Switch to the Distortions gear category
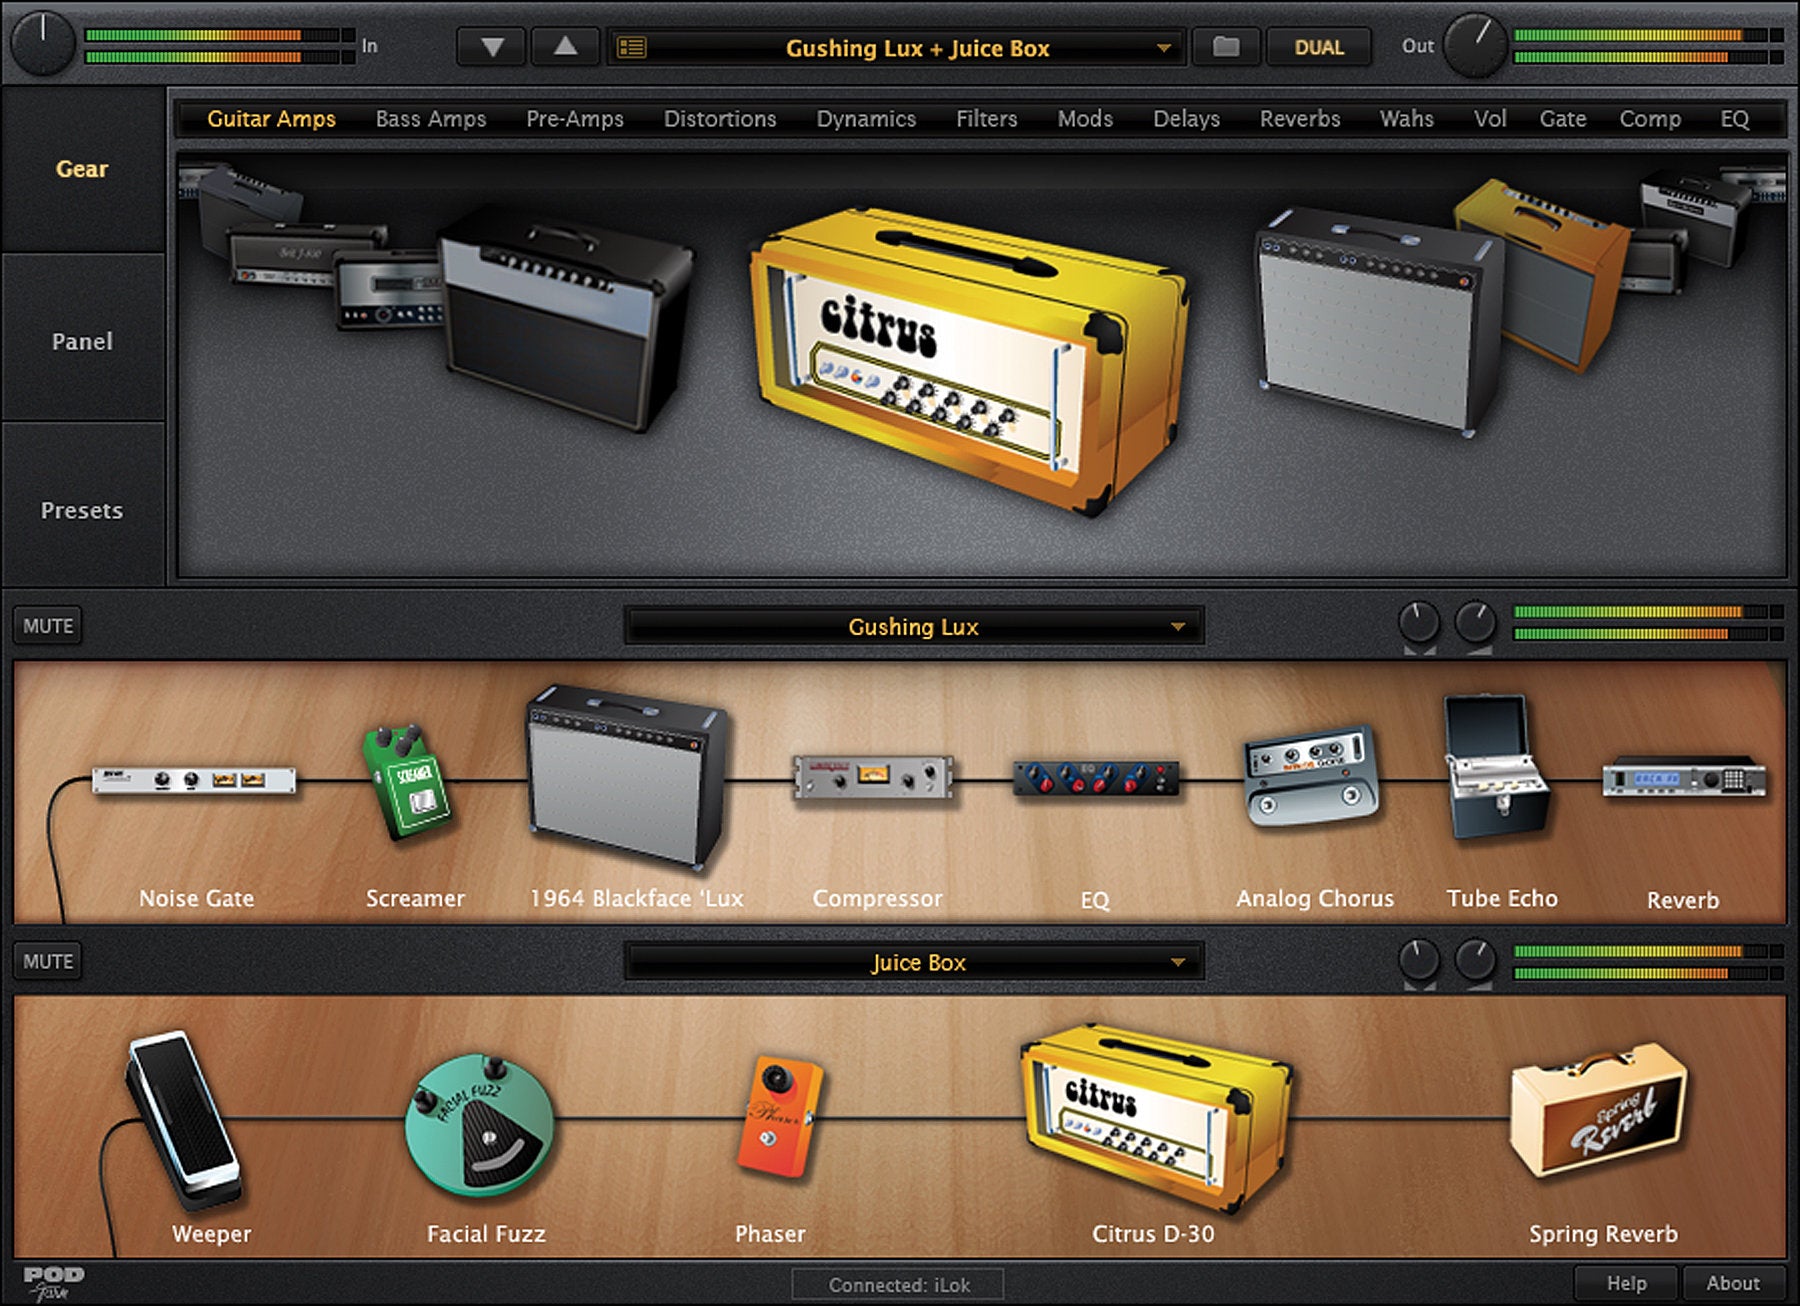This screenshot has width=1800, height=1306. tap(719, 119)
